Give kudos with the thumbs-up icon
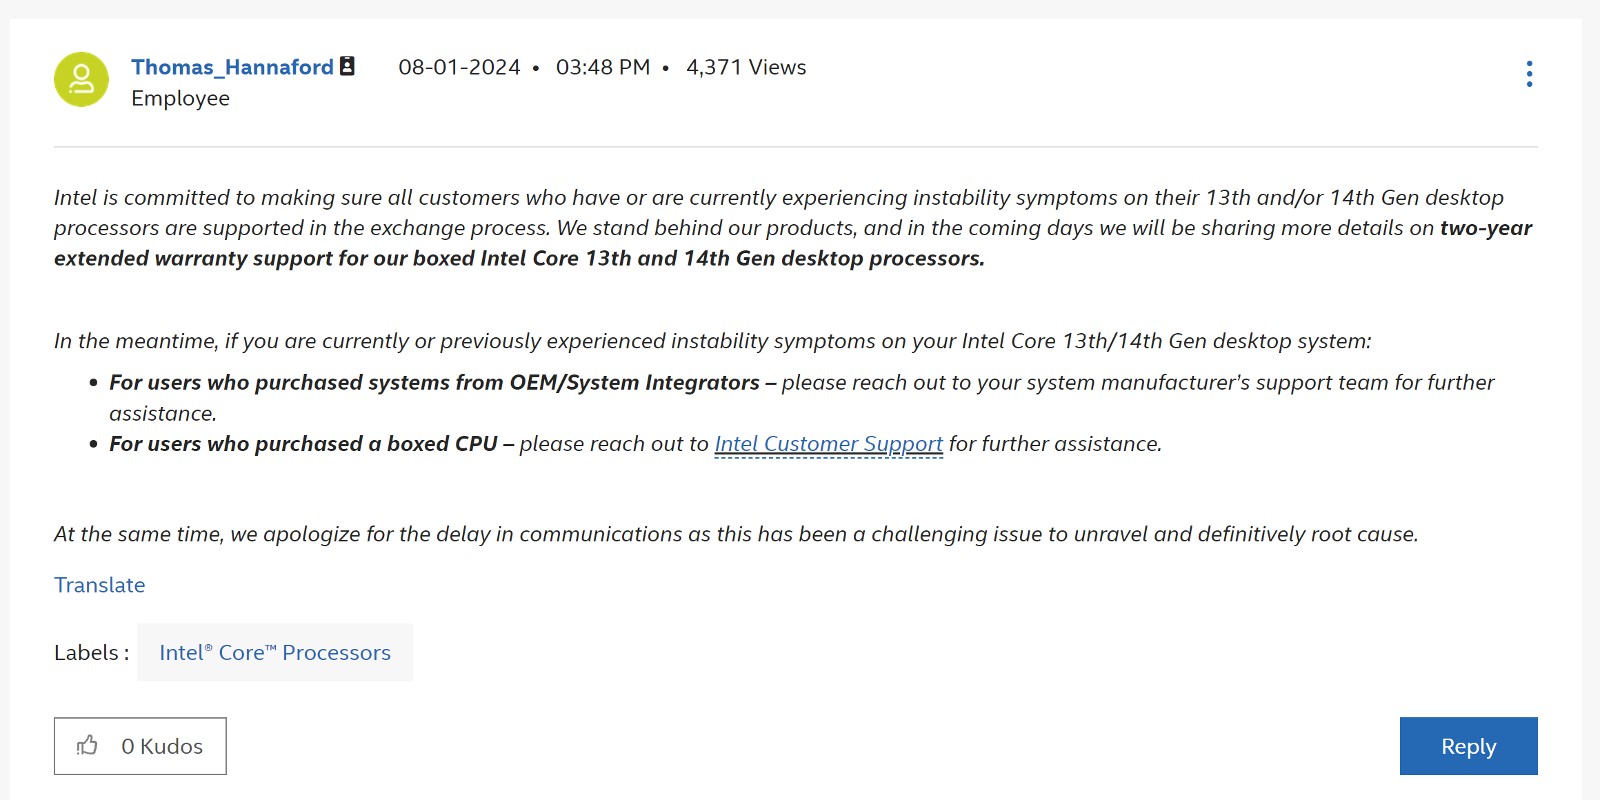Image resolution: width=1600 pixels, height=800 pixels. coord(88,745)
